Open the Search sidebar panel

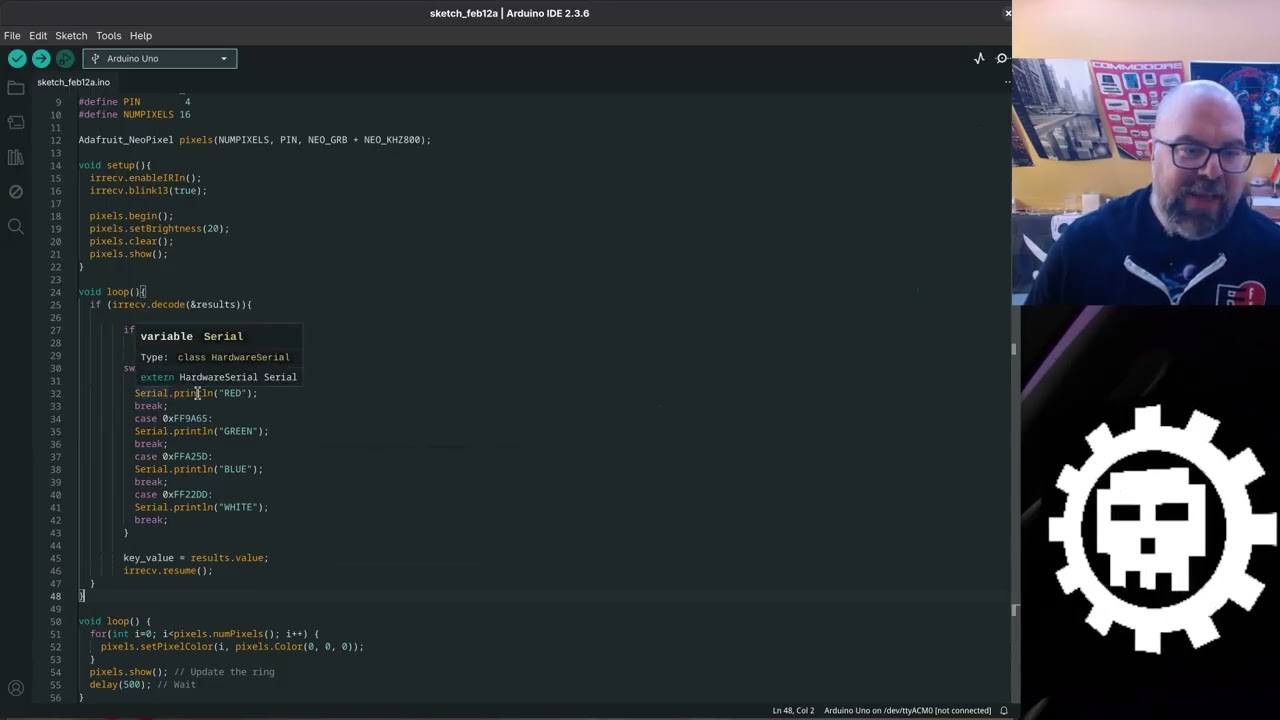point(16,227)
